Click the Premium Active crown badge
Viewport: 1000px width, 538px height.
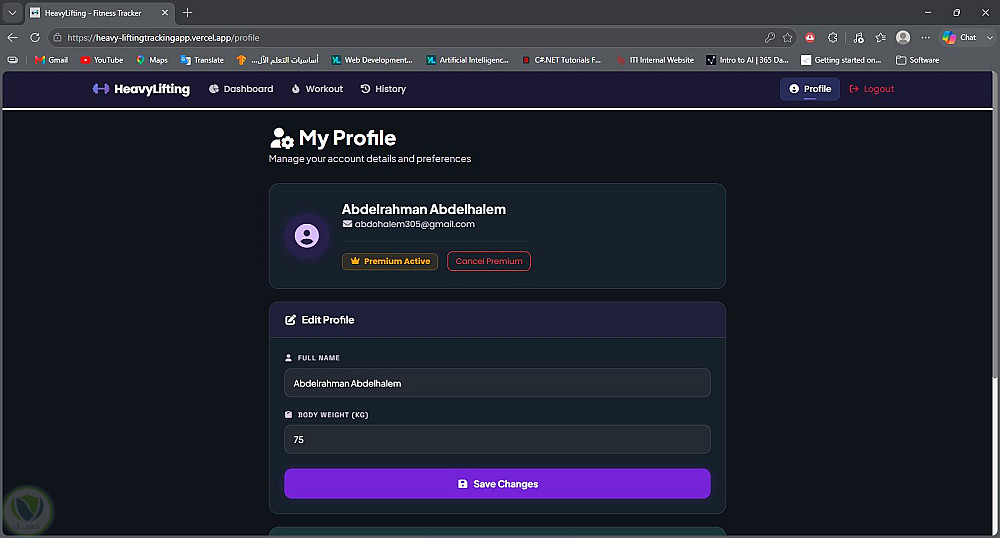390,261
